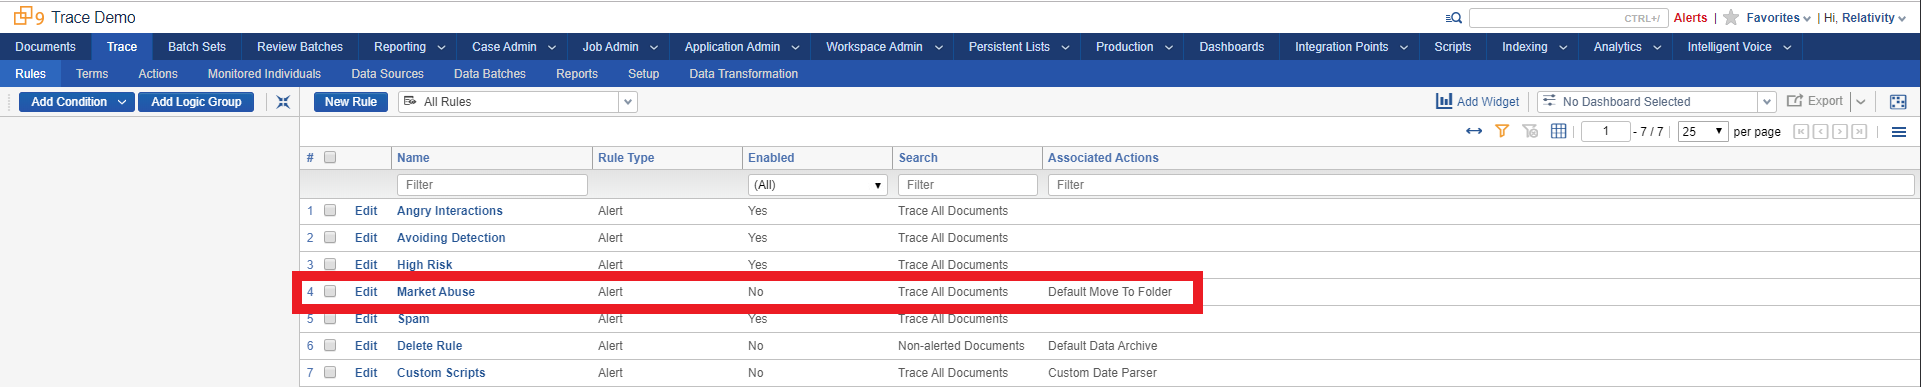The height and width of the screenshot is (387, 1921).
Task: Click the Search column filter field
Action: (x=968, y=185)
